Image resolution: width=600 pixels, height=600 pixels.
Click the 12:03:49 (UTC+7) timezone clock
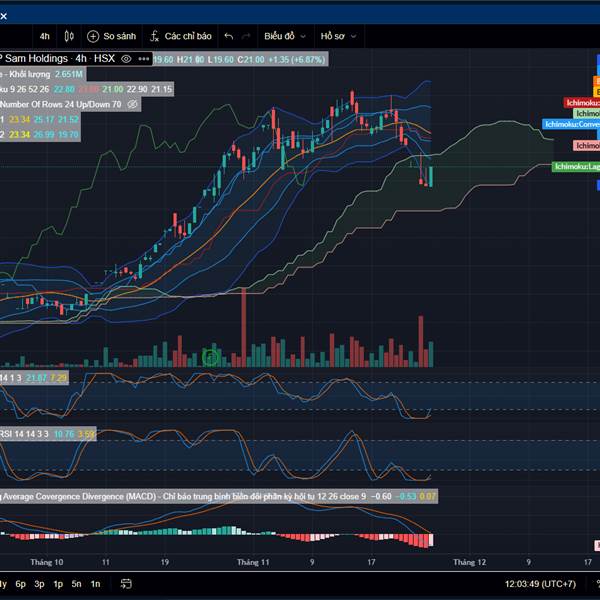540,584
